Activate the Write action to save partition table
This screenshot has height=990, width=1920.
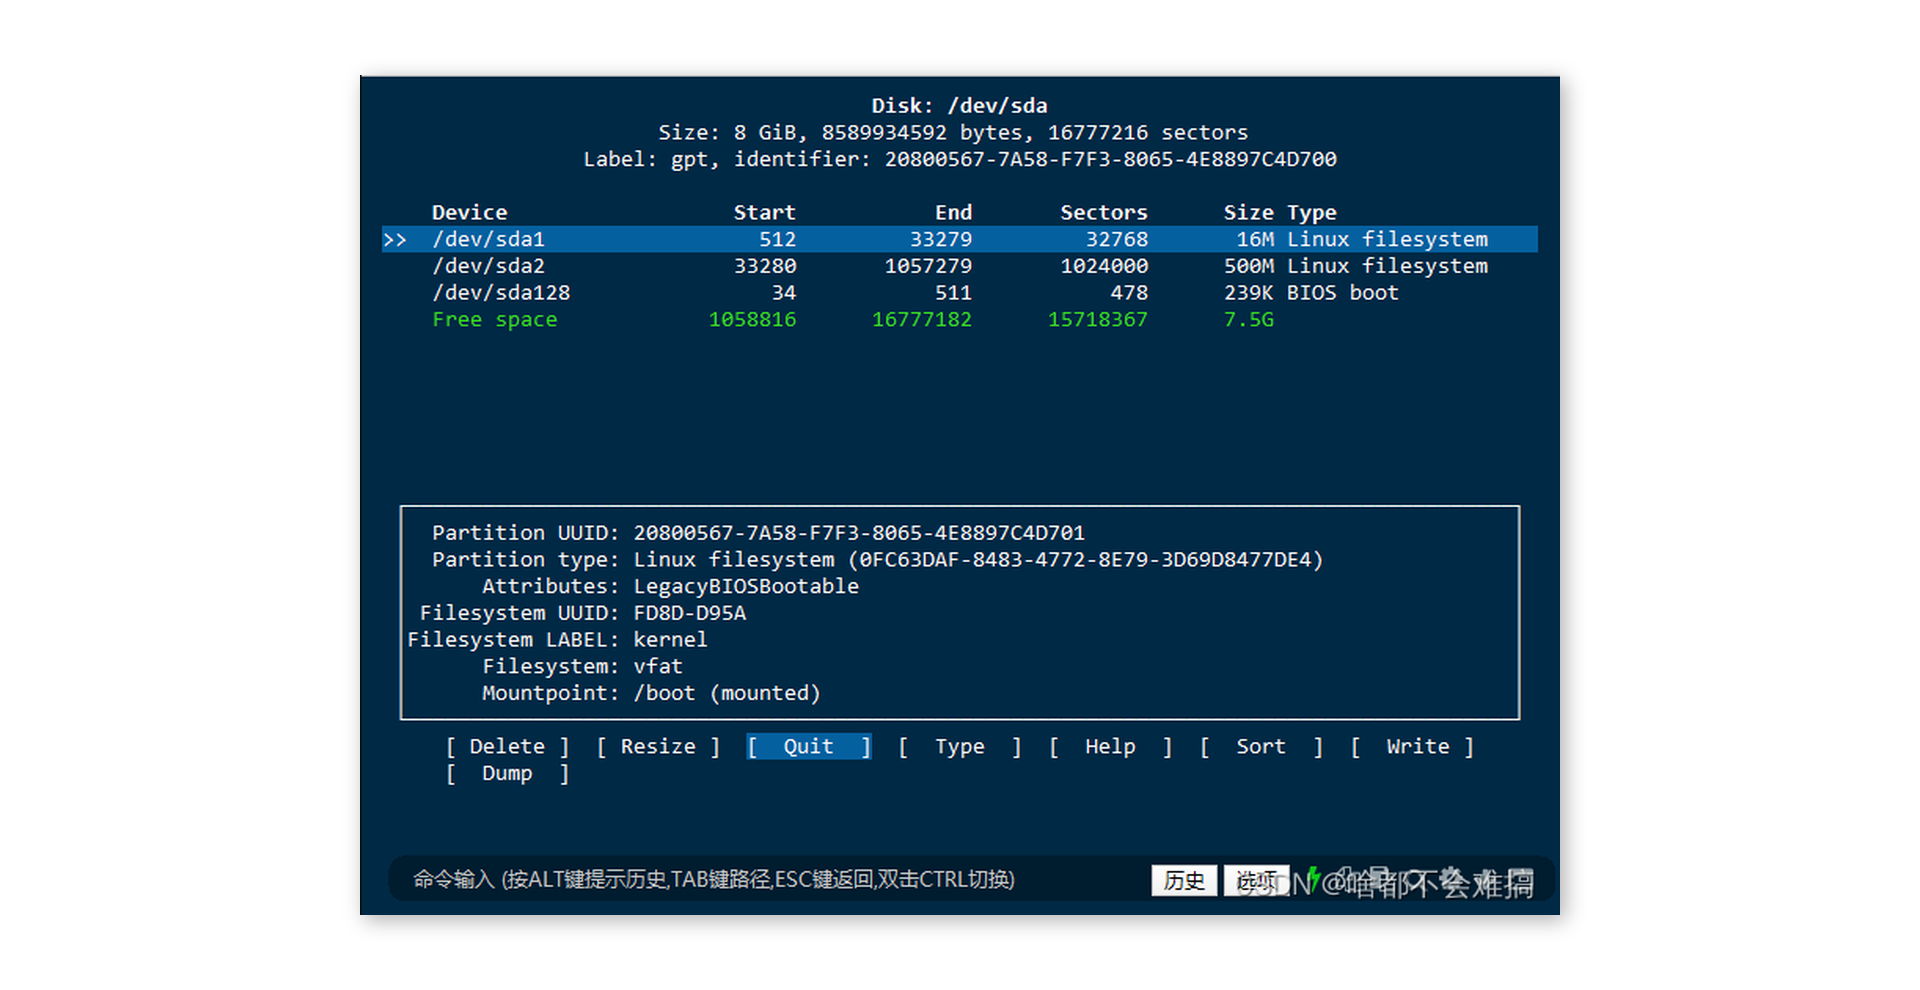pyautogui.click(x=1415, y=746)
